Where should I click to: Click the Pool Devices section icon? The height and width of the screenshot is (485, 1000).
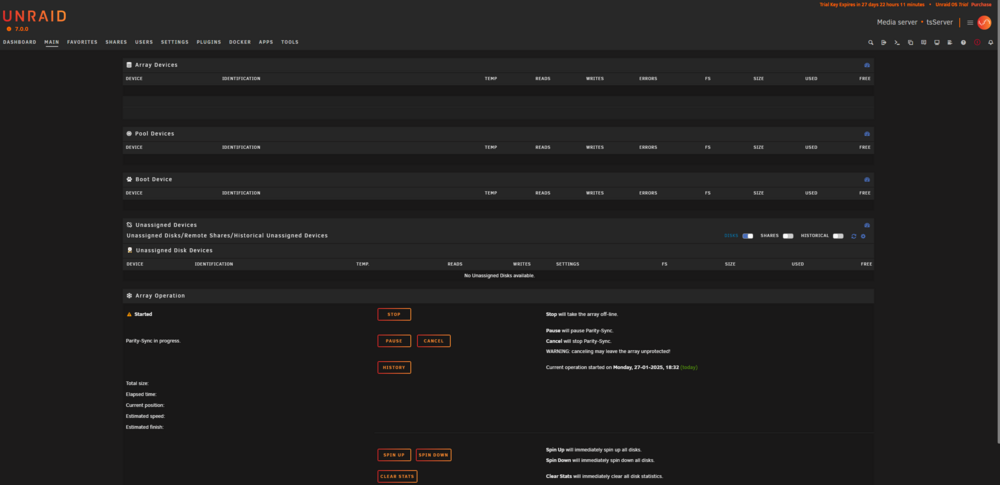(x=129, y=133)
